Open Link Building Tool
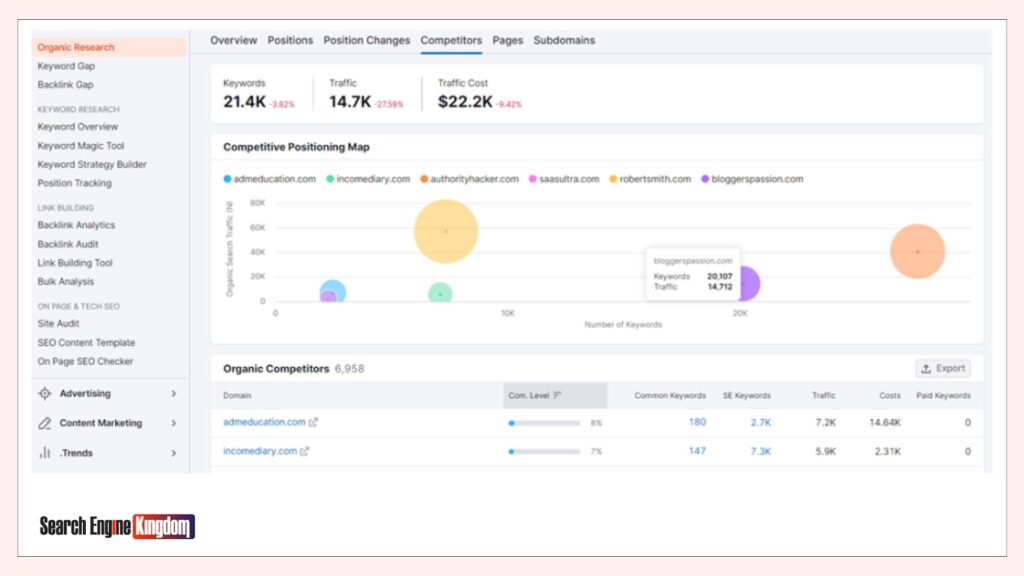 tap(75, 263)
